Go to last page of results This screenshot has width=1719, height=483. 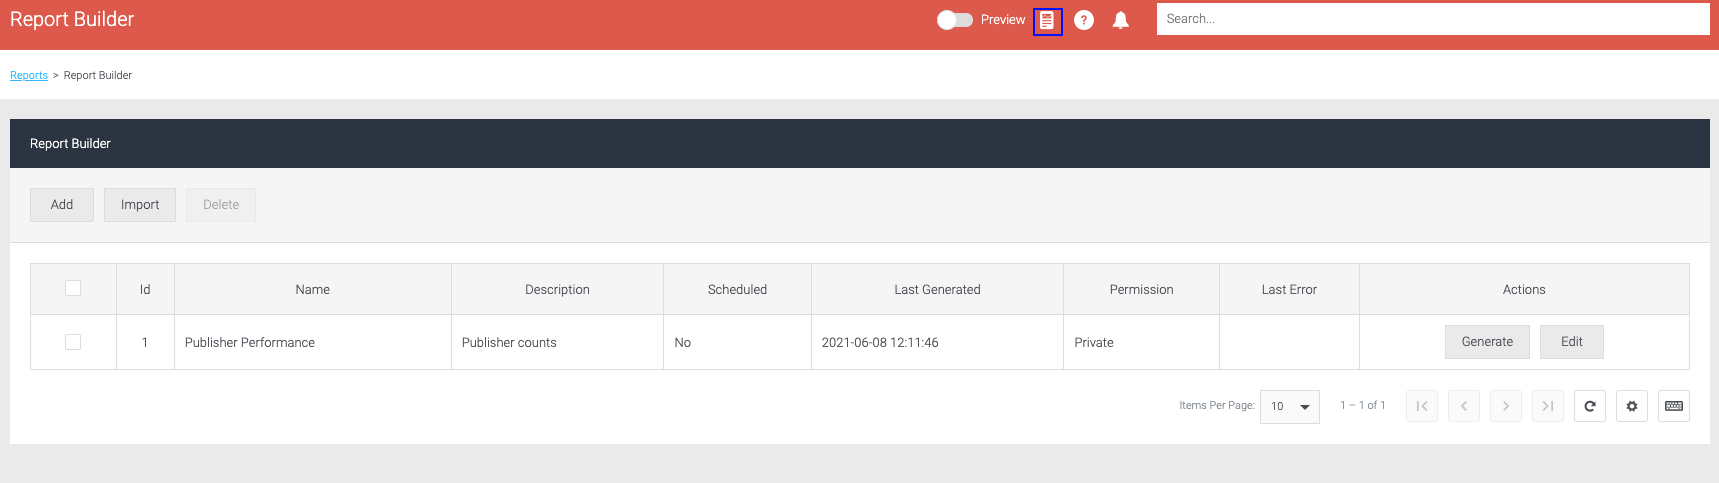pos(1548,406)
